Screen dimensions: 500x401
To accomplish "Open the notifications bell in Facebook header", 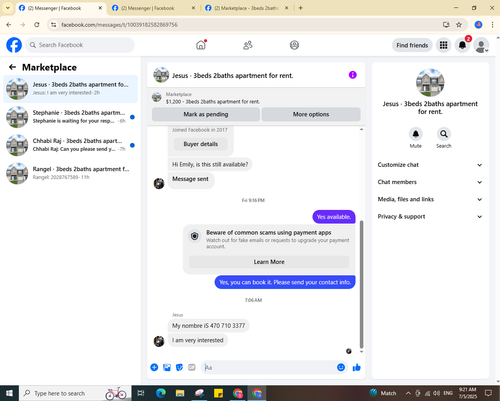I will pos(462,45).
